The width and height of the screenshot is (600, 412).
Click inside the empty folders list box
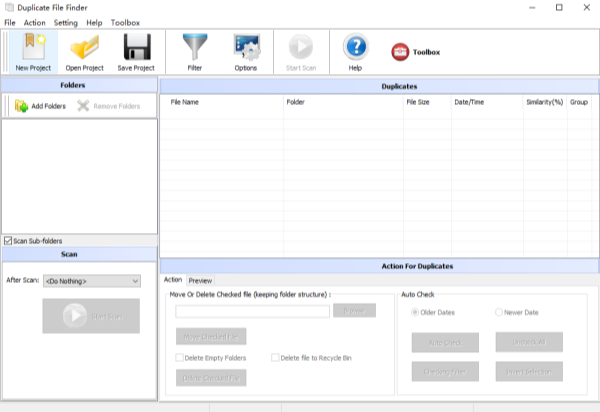tap(80, 176)
